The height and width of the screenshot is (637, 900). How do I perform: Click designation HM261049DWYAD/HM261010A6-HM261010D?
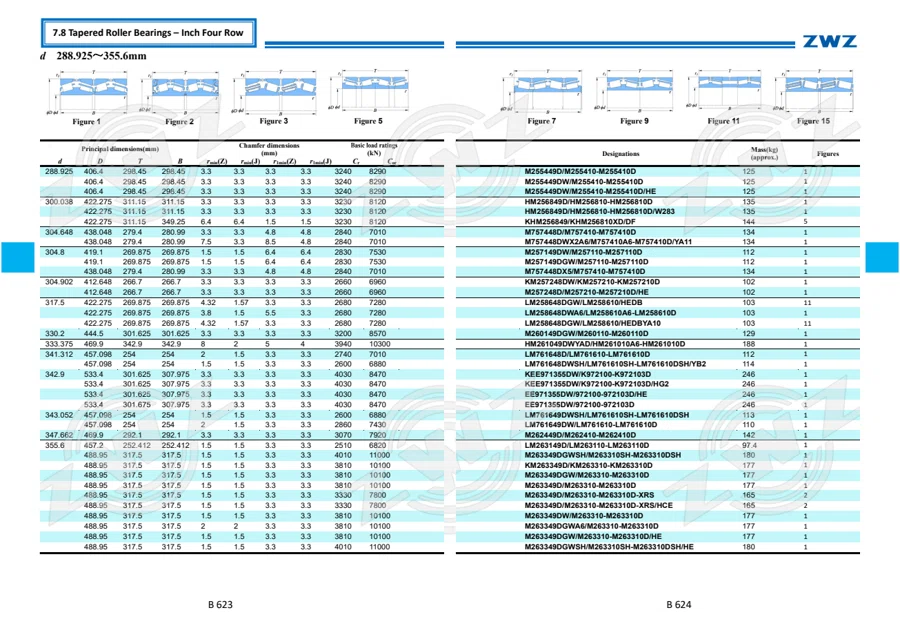(605, 344)
